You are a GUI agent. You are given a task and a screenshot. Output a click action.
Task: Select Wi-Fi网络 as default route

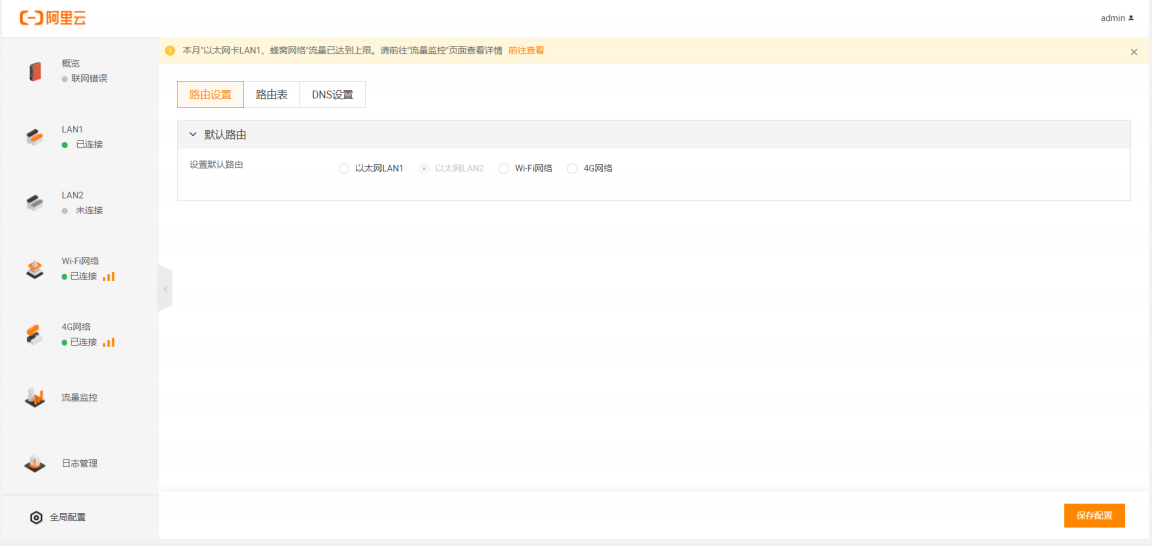[x=504, y=169]
